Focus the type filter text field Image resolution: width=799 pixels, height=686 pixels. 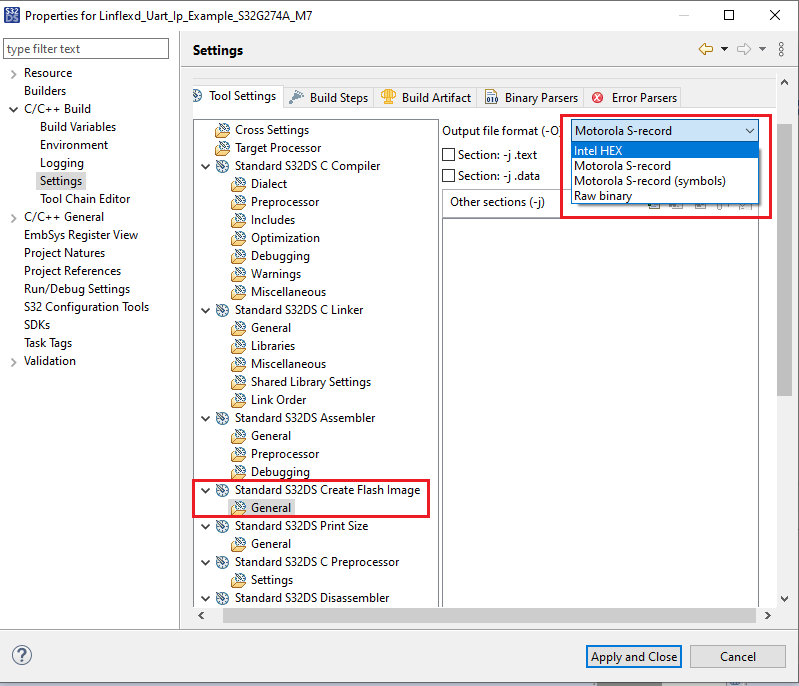86,49
